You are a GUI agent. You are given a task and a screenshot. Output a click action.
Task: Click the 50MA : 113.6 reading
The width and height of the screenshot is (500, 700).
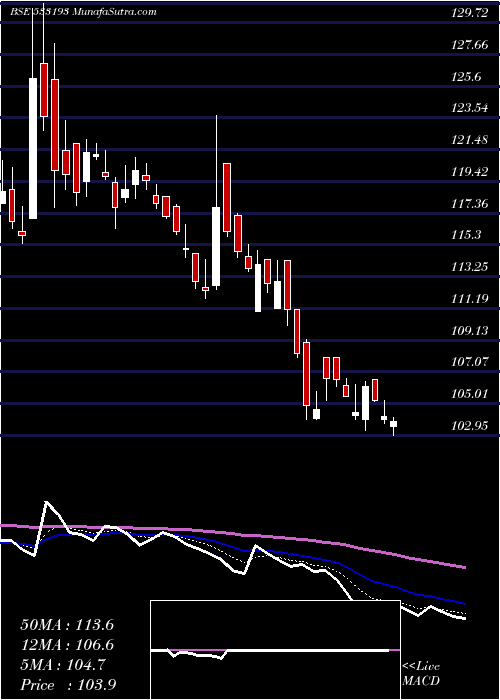tap(67, 625)
